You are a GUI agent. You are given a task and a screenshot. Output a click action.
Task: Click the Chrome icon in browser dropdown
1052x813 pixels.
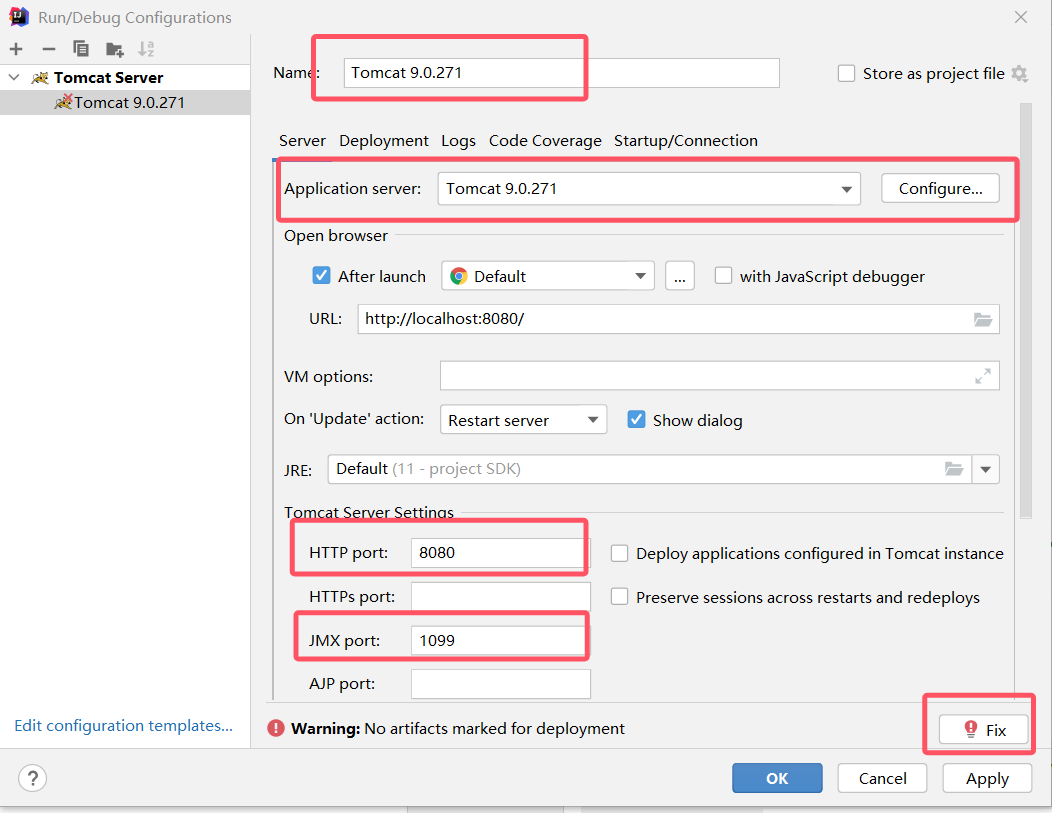459,276
